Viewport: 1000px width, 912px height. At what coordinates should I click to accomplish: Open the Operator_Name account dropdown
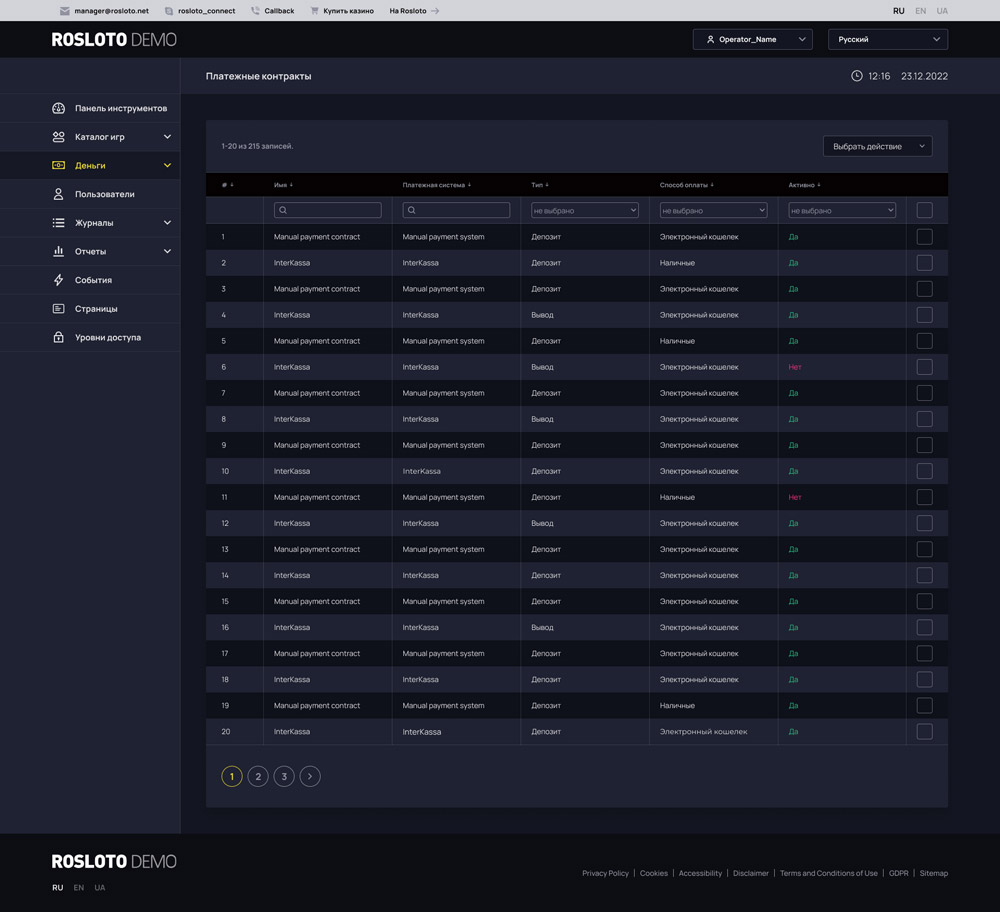[752, 39]
